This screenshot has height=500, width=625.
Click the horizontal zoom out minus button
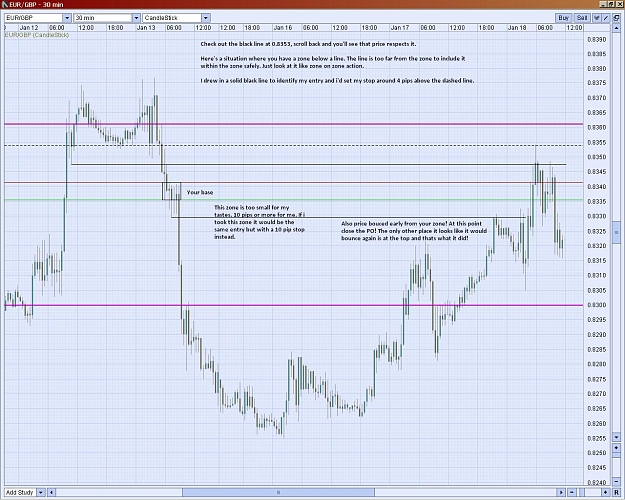[x=572, y=492]
